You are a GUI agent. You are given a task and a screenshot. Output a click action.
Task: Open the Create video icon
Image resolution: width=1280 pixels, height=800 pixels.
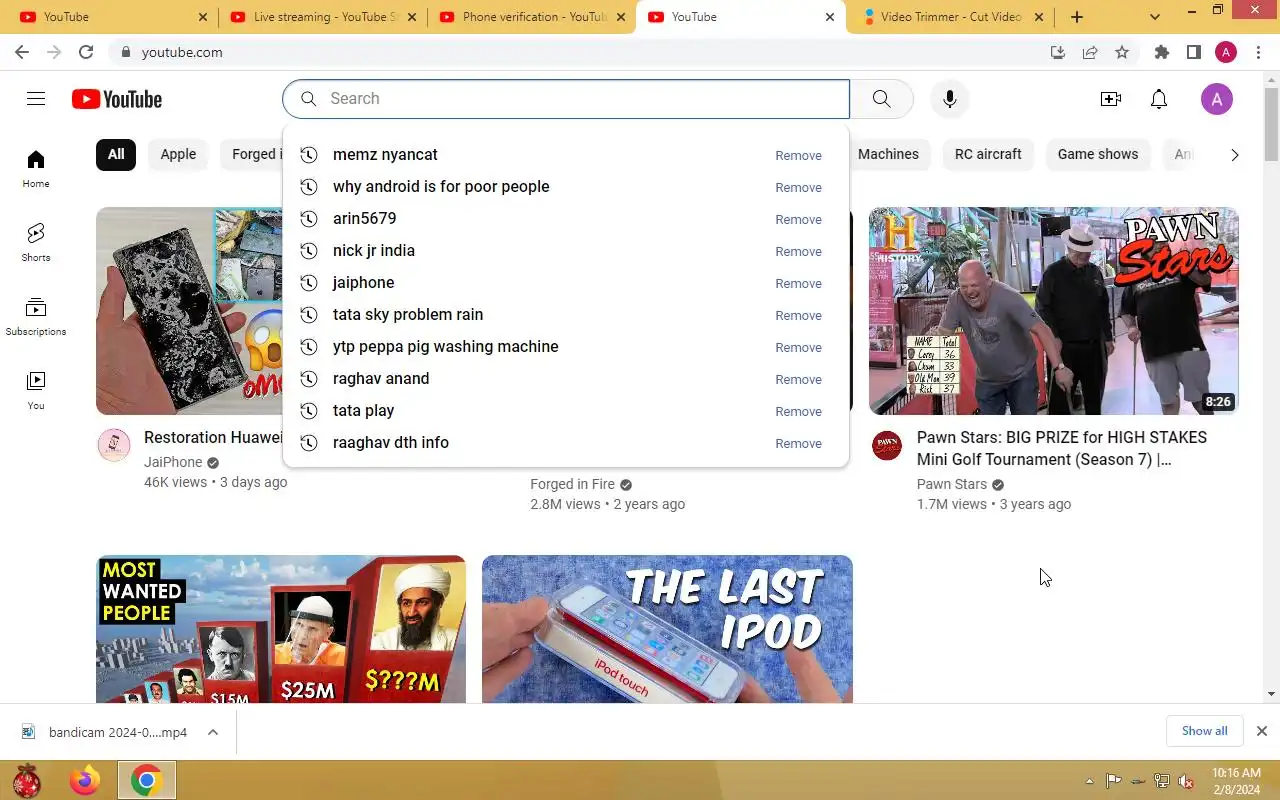1111,99
